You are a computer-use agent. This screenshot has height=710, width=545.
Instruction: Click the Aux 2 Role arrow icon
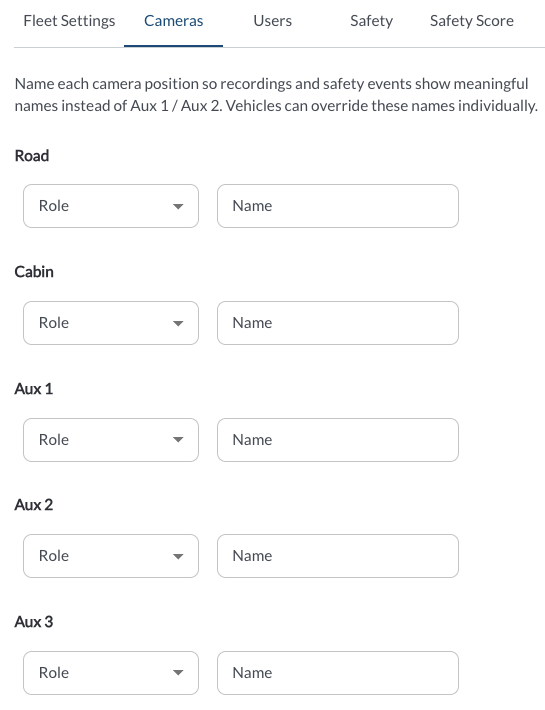[x=178, y=556]
